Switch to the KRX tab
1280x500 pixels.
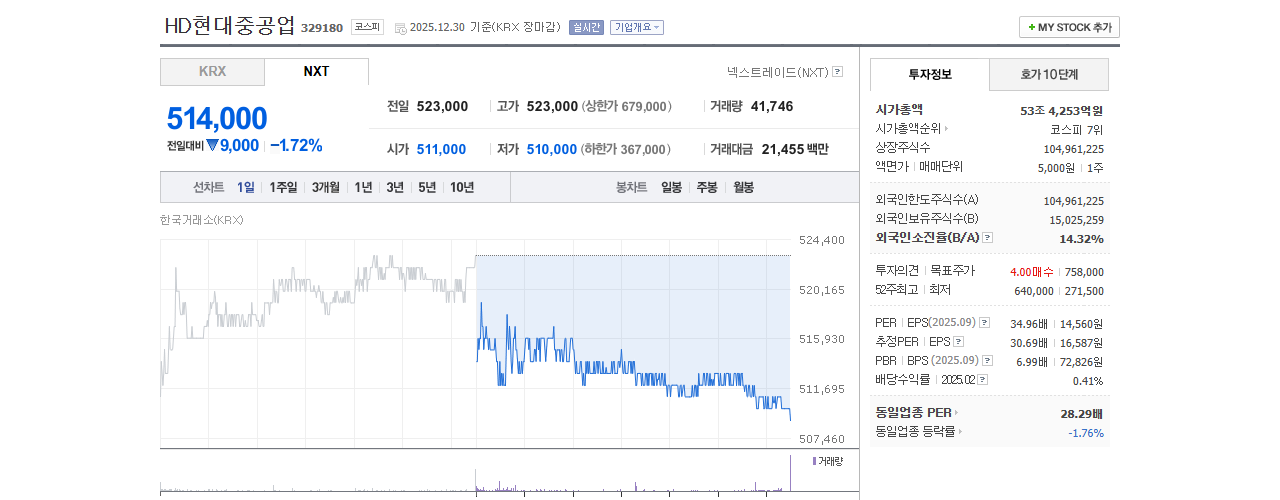(212, 72)
